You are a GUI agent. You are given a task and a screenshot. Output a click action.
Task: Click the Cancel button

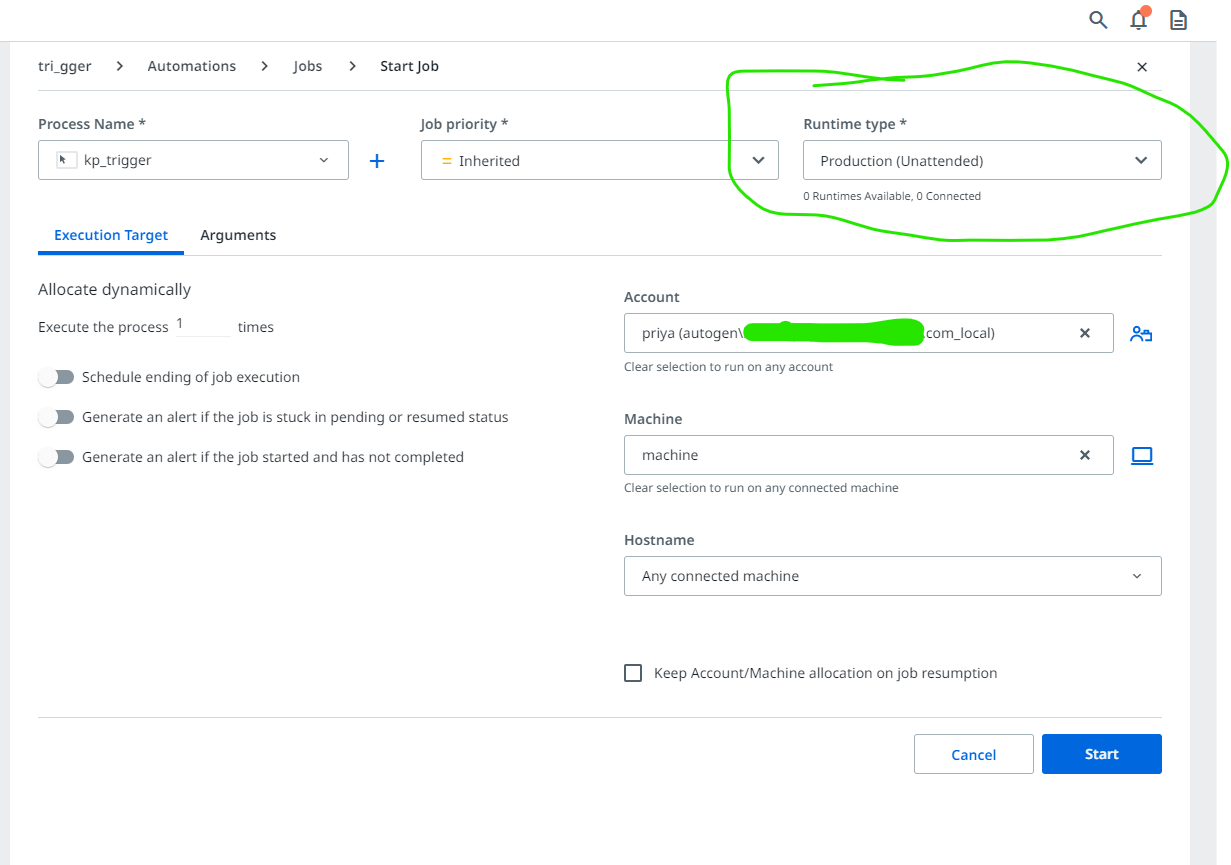973,754
